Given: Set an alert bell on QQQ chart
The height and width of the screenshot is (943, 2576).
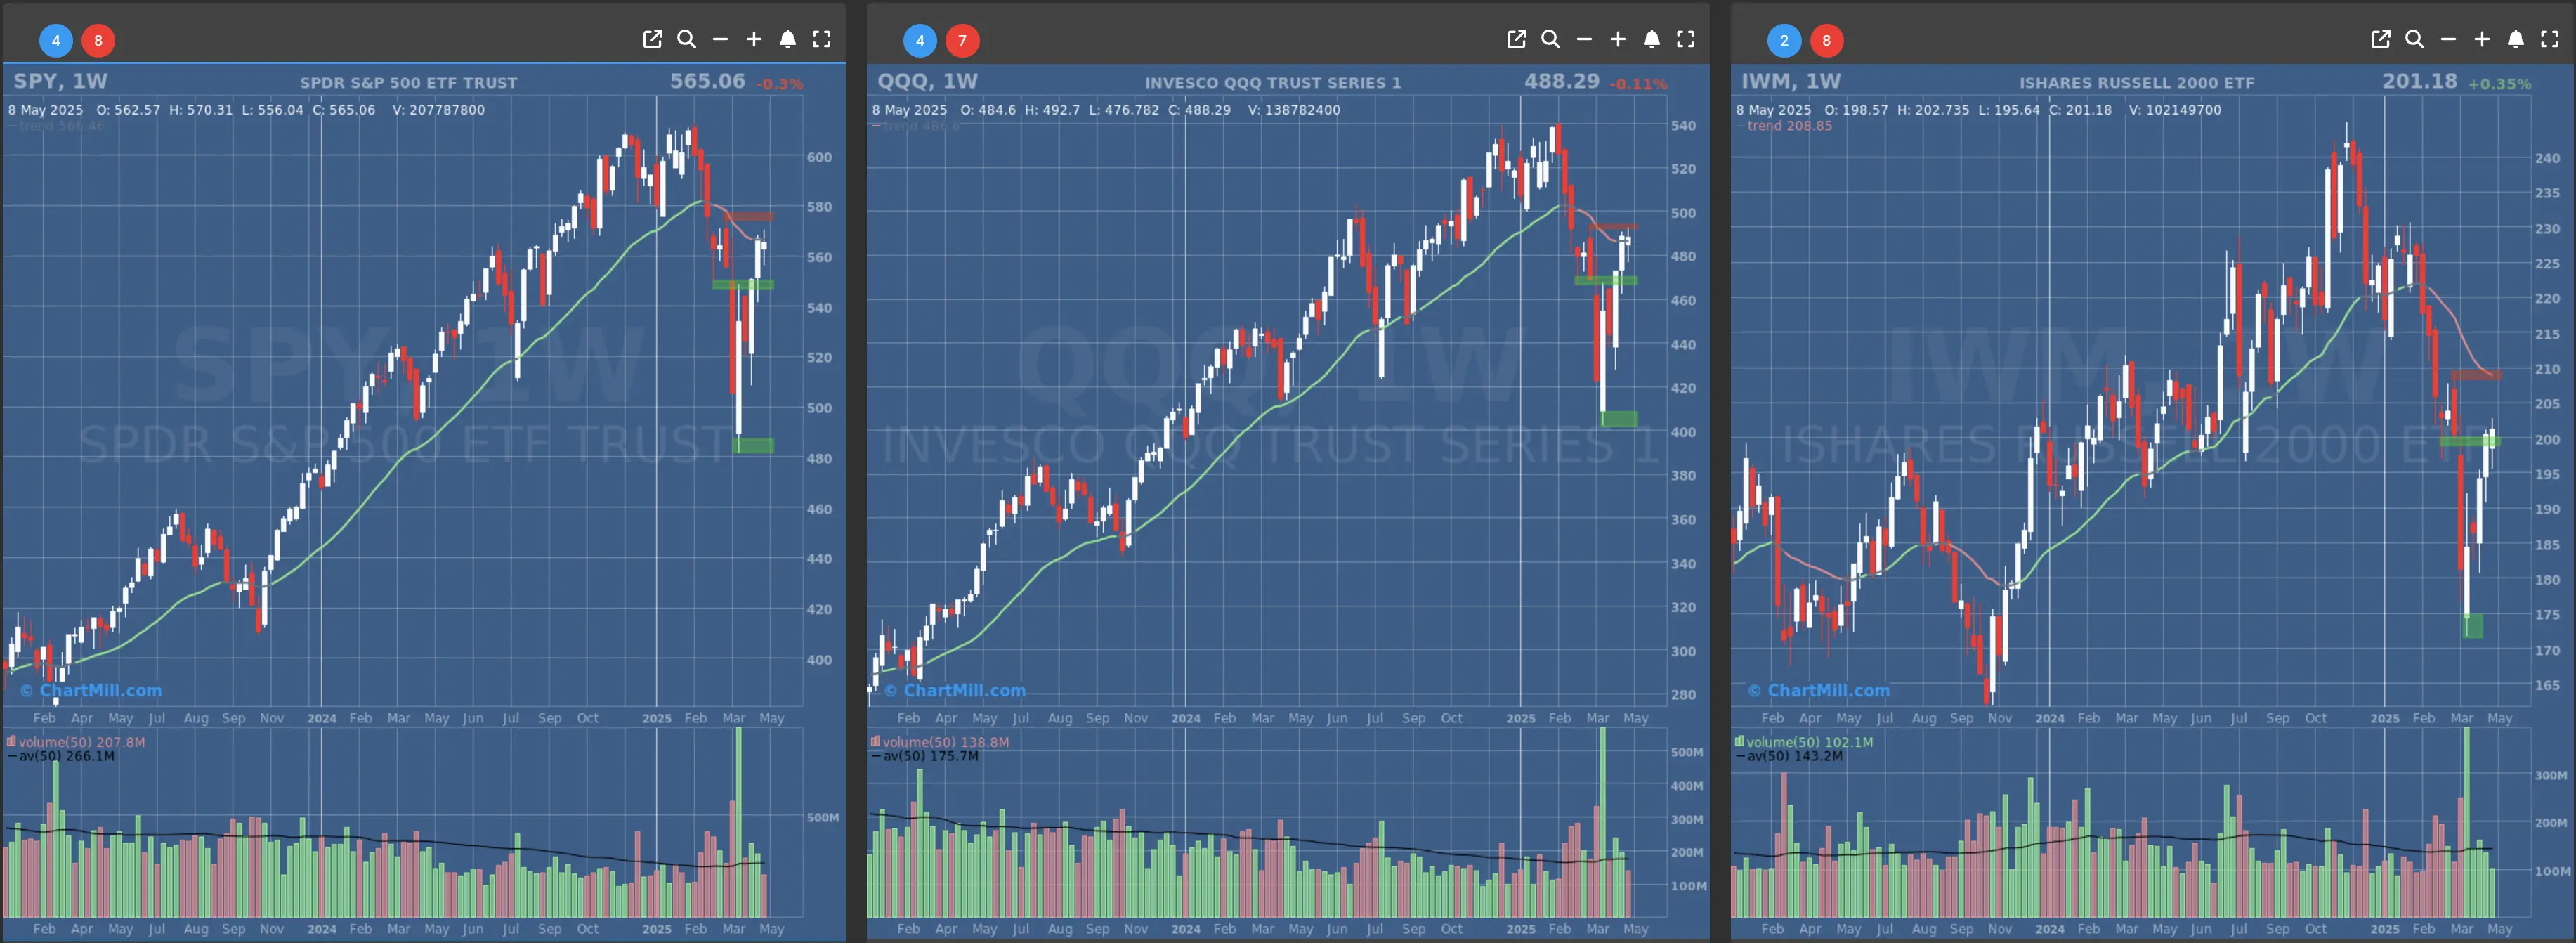Looking at the screenshot, I should click(x=1652, y=39).
